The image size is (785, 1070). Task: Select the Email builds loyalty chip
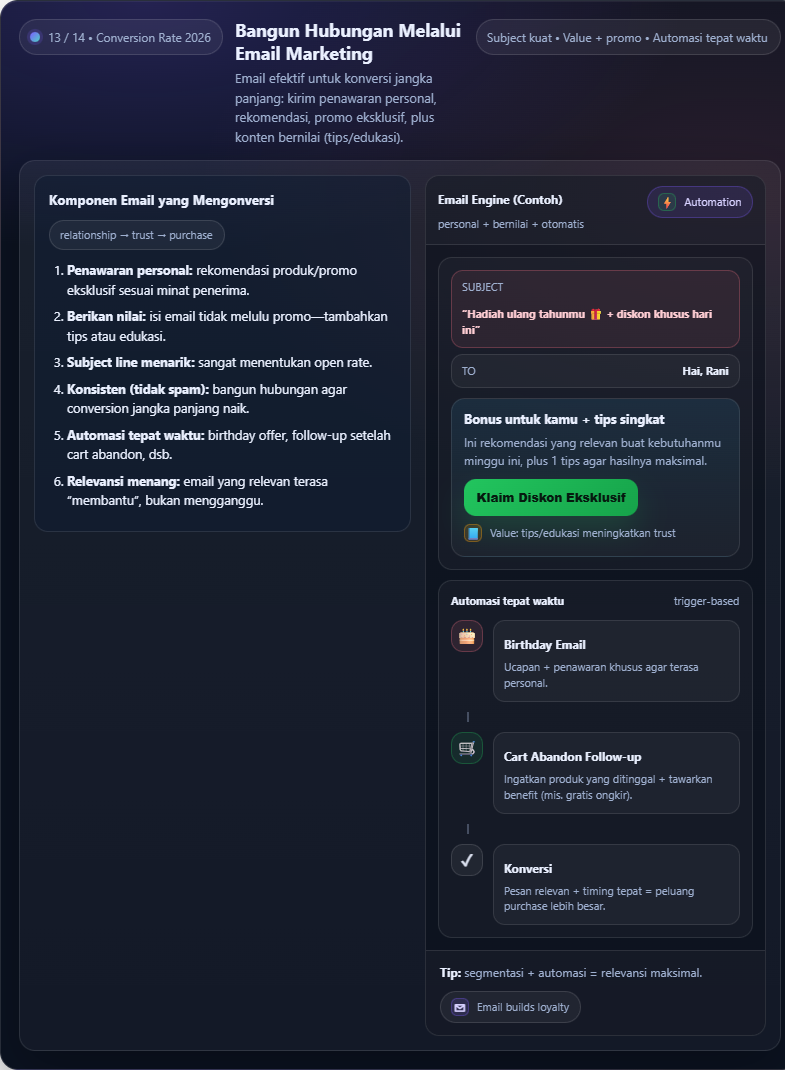(510, 1007)
